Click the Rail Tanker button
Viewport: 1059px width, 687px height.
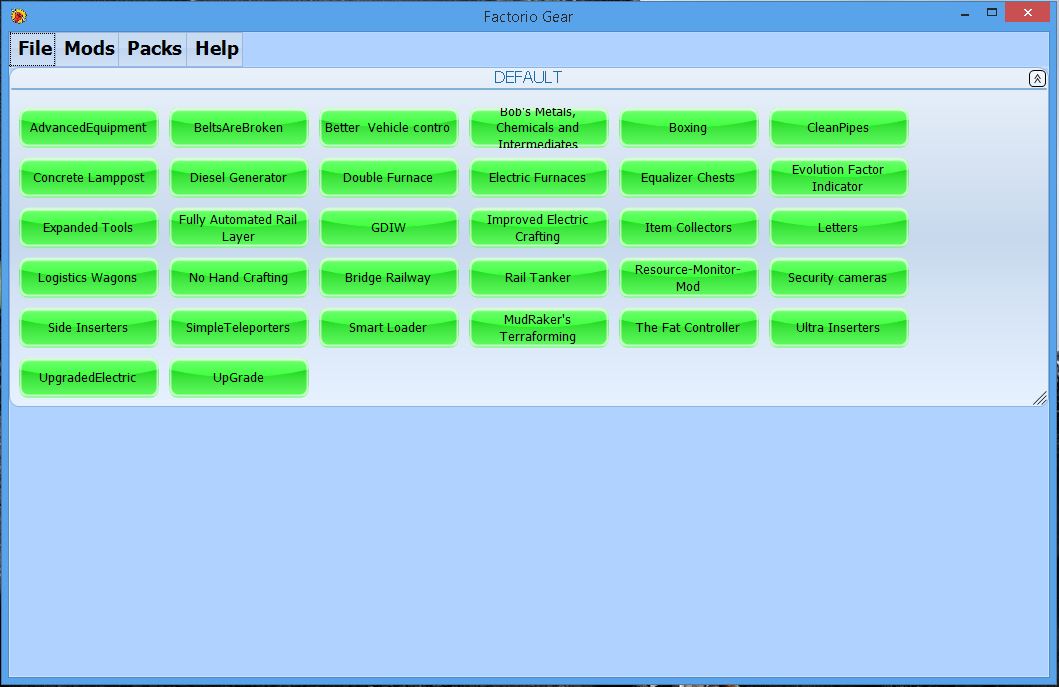[x=538, y=278]
